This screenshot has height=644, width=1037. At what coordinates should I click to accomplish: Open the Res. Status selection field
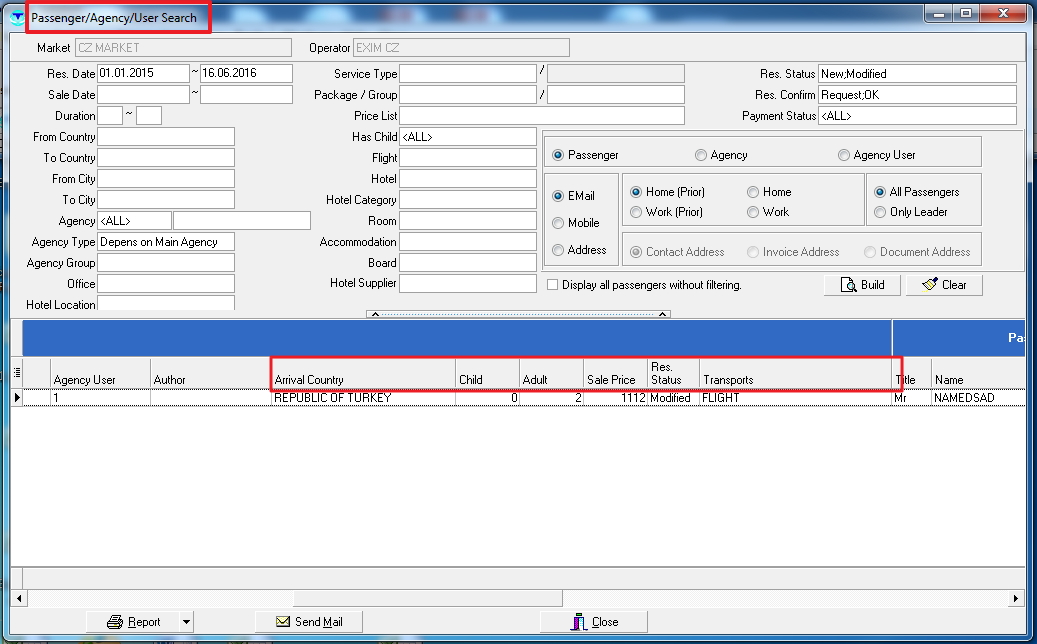point(917,74)
